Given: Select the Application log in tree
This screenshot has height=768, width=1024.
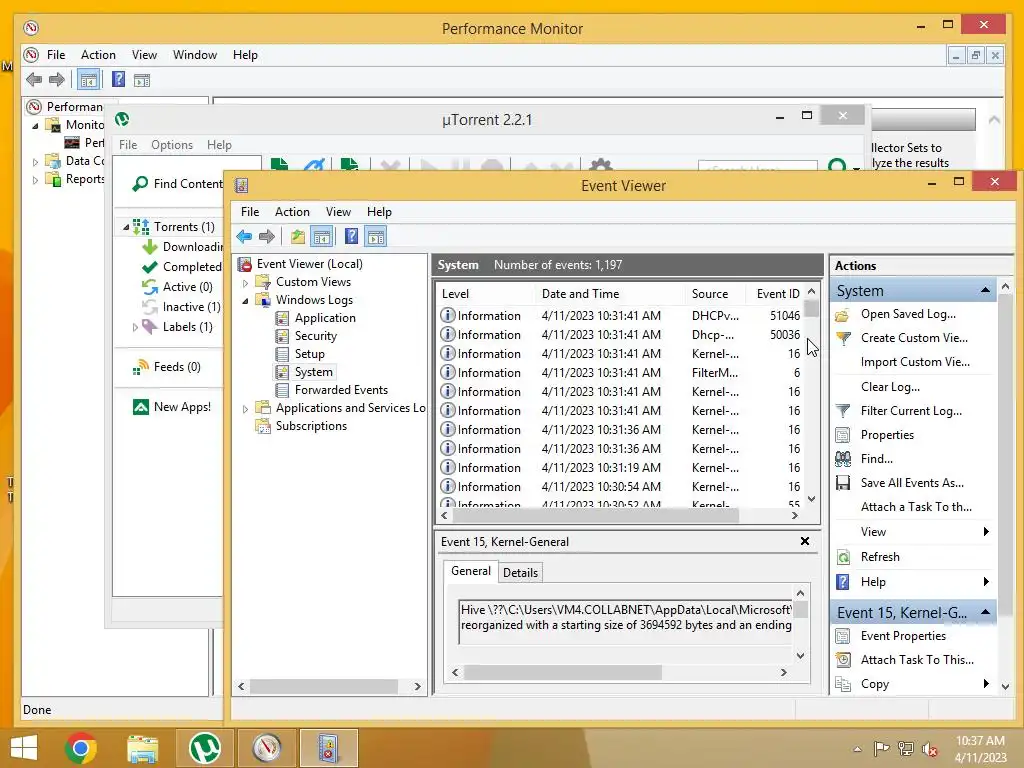Looking at the screenshot, I should 325,318.
